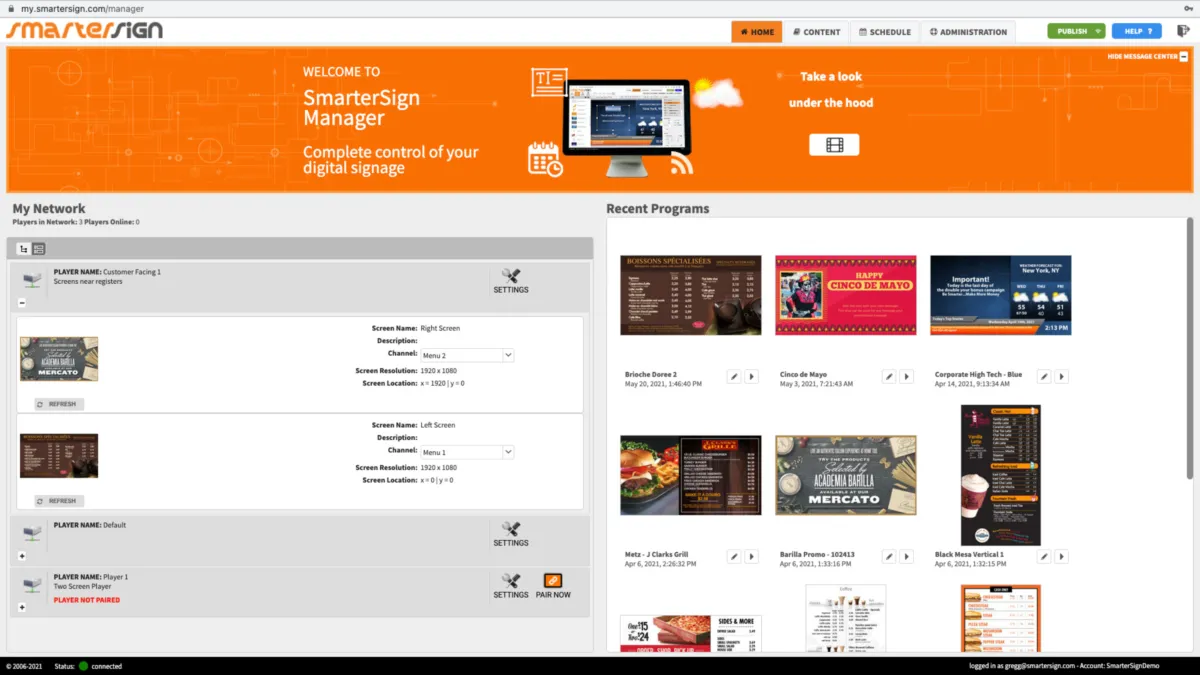This screenshot has width=1200, height=675.
Task: Switch network to tree view icon
Action: tap(24, 249)
